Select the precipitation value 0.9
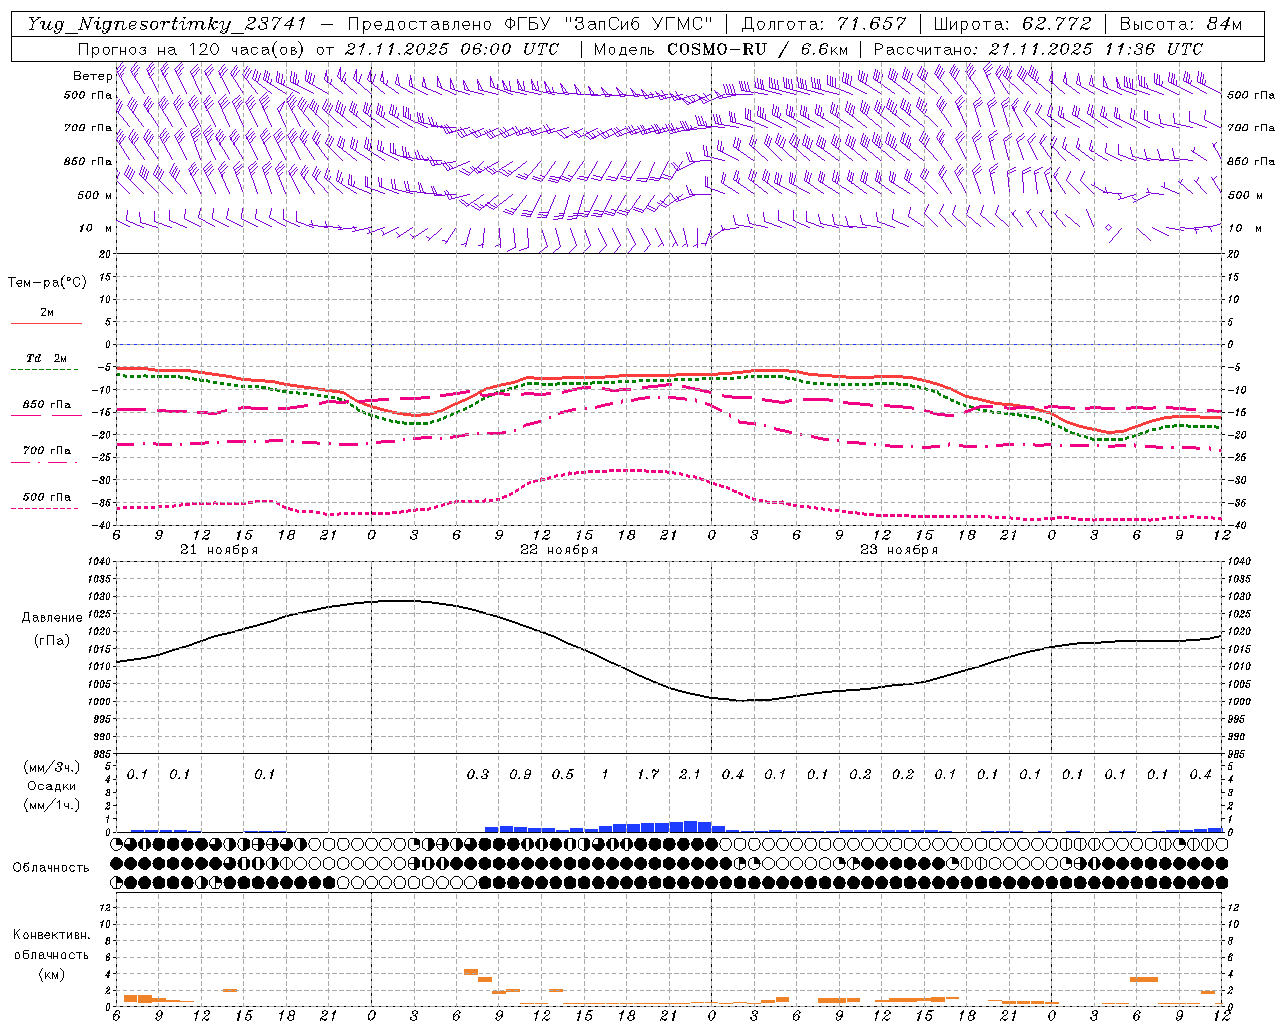The height and width of the screenshot is (1024, 1280). [520, 774]
